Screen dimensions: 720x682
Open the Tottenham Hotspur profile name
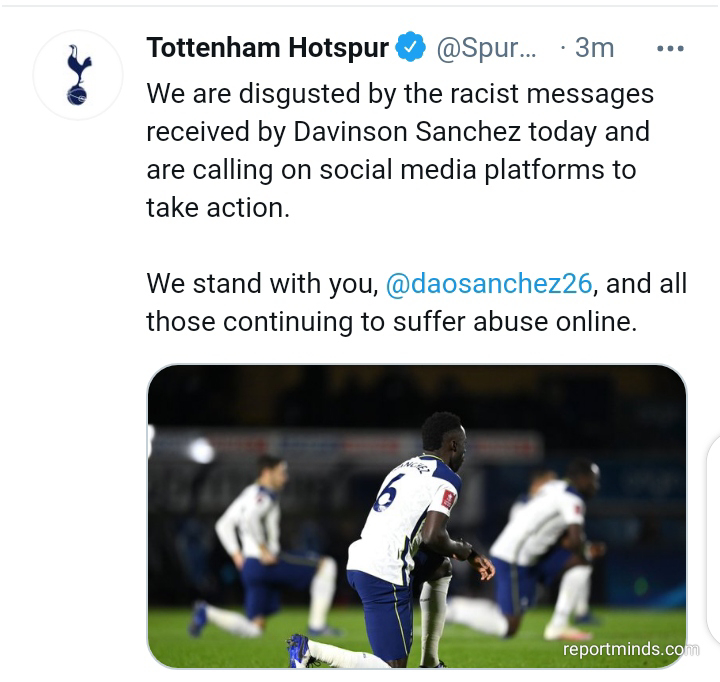point(267,47)
